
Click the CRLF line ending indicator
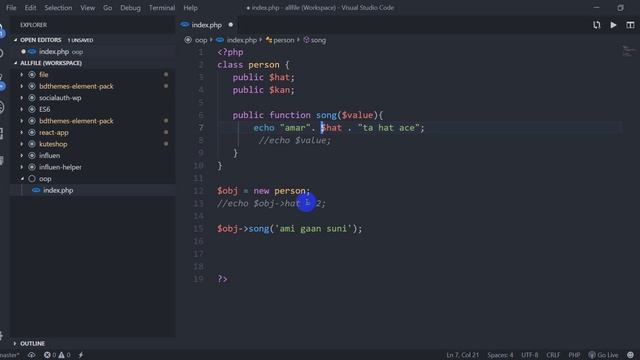click(x=553, y=355)
